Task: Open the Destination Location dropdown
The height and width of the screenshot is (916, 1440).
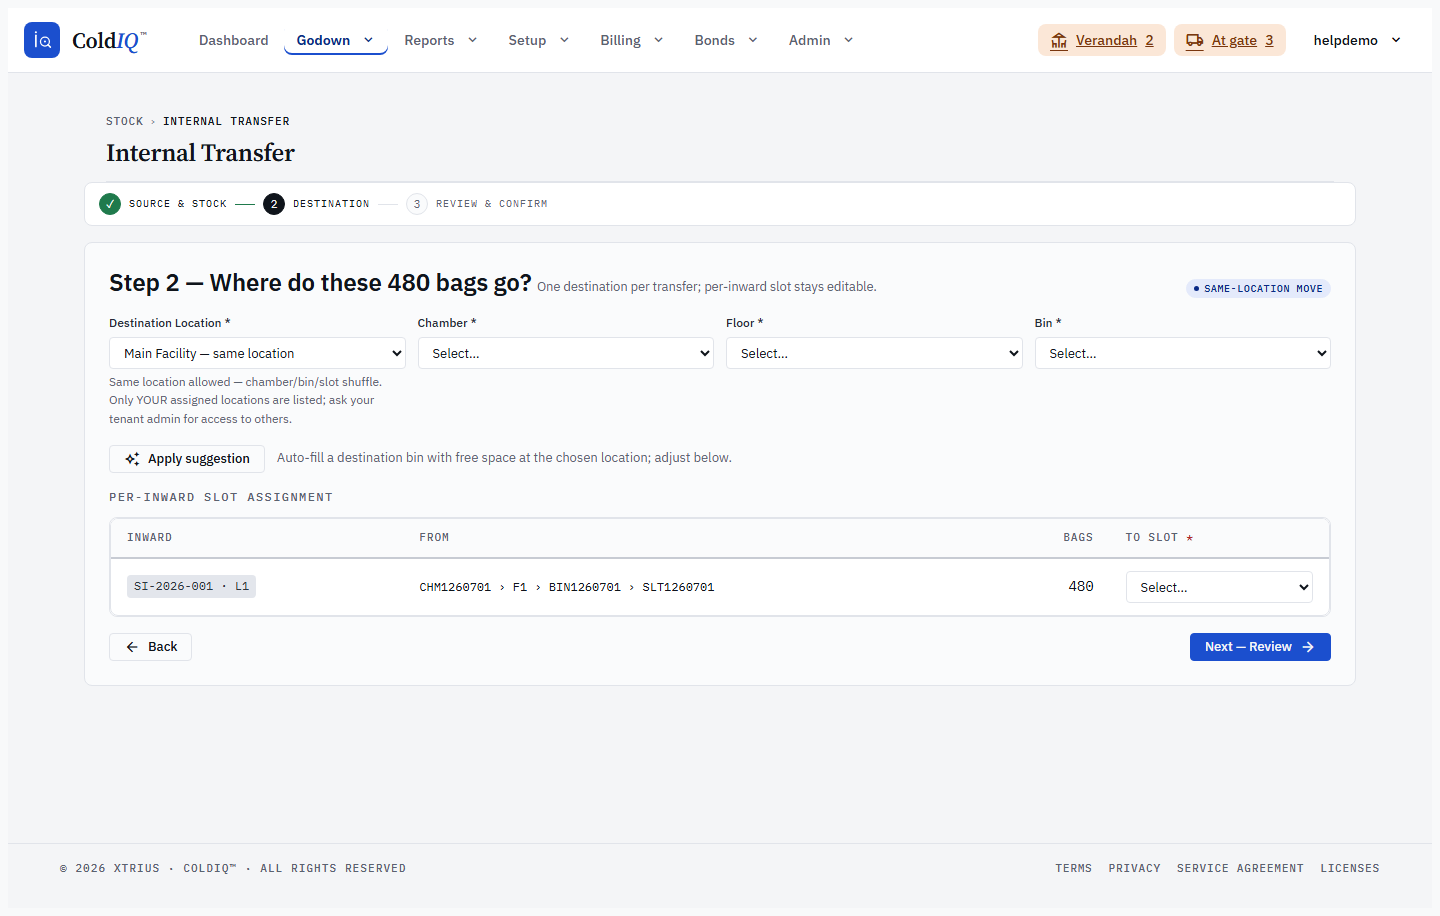Action: click(x=257, y=353)
